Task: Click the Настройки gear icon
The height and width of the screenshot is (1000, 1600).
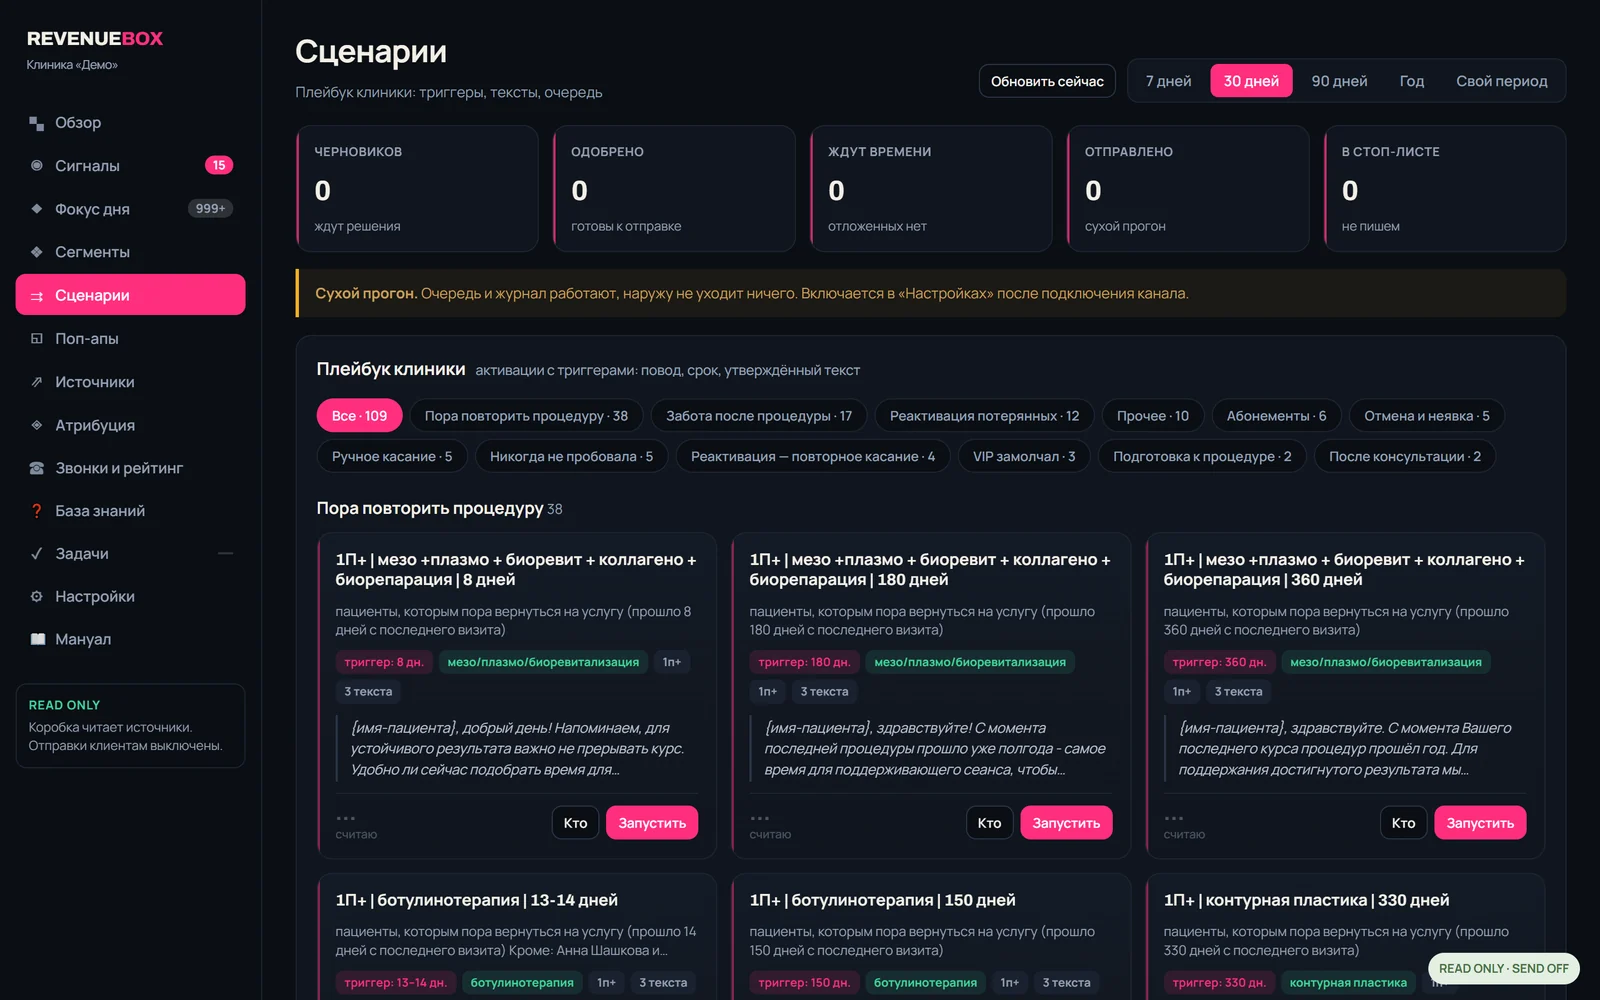Action: click(x=37, y=597)
